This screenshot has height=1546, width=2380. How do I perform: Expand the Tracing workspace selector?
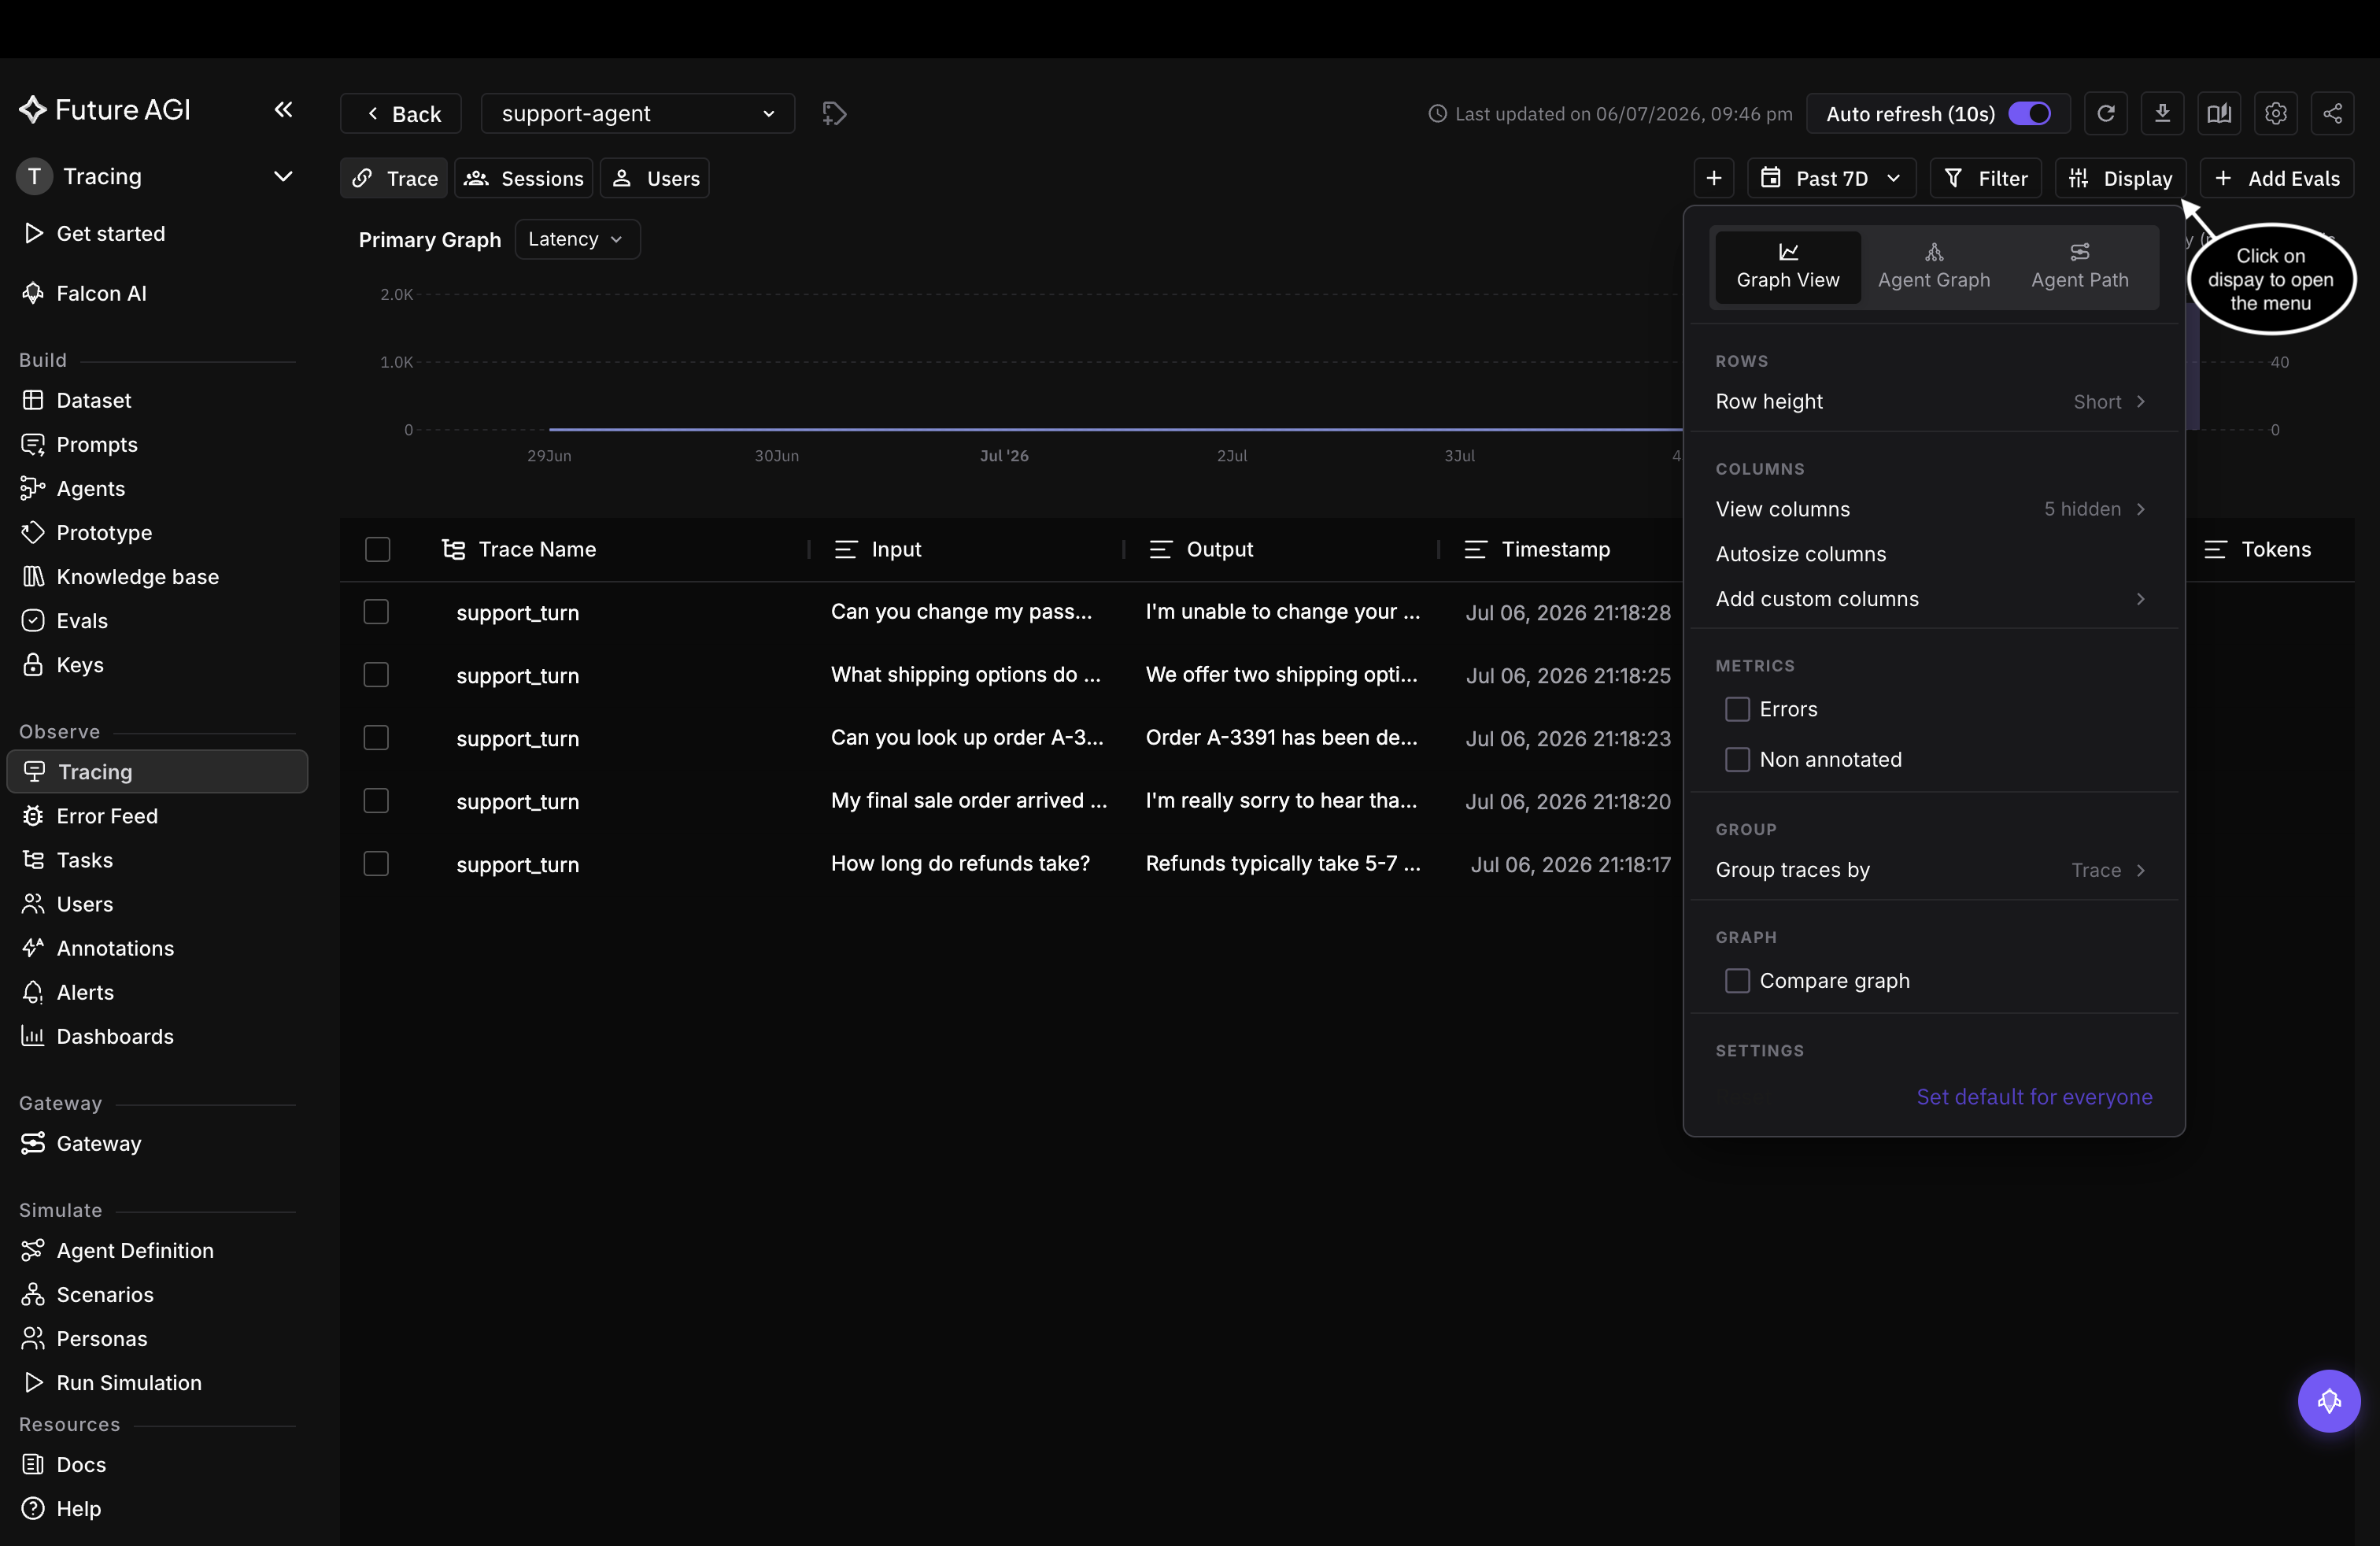[156, 176]
